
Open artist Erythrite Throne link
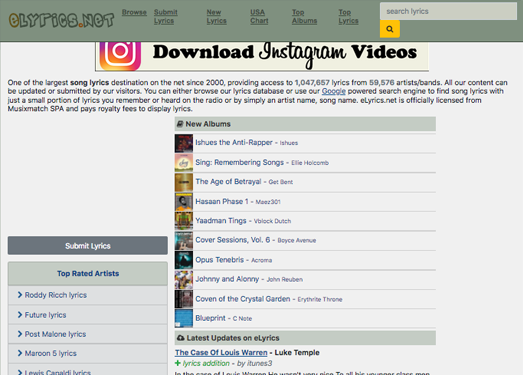(320, 299)
